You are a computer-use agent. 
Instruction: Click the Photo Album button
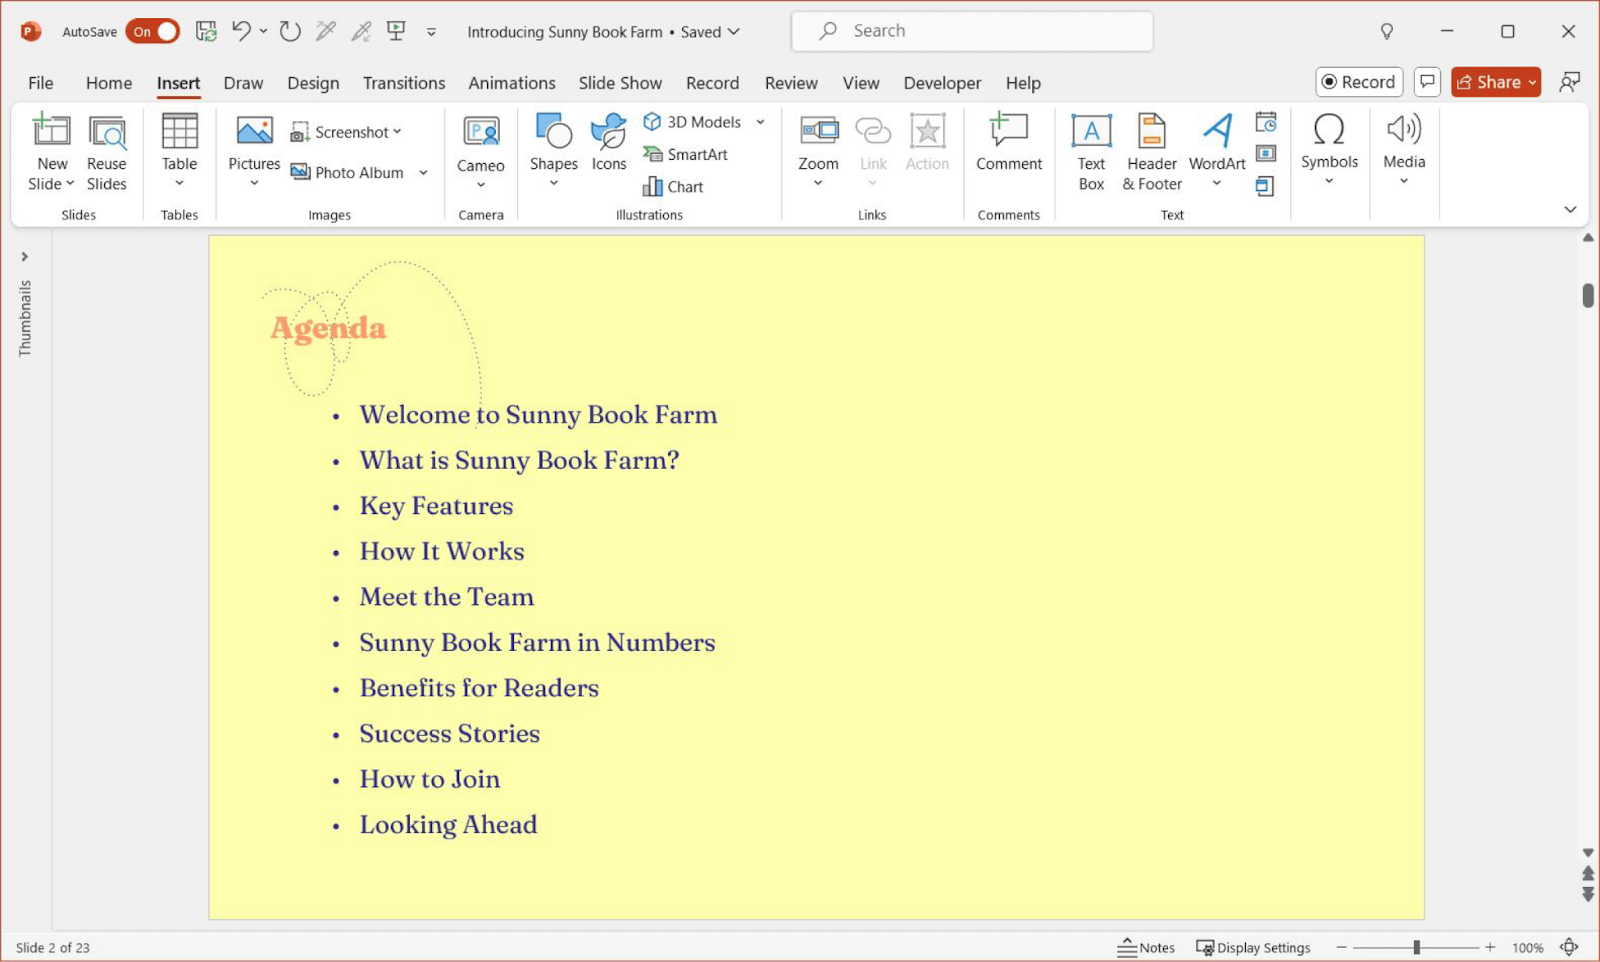[x=347, y=172]
